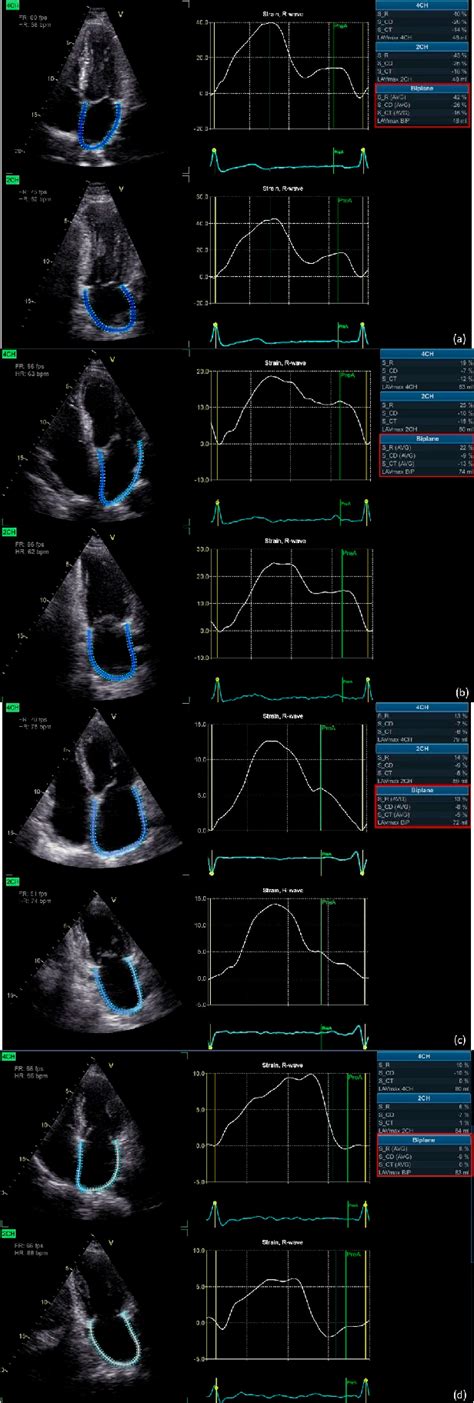Click the PreA marker on panel (b) bottom strain curve
The image size is (474, 1403).
[348, 553]
